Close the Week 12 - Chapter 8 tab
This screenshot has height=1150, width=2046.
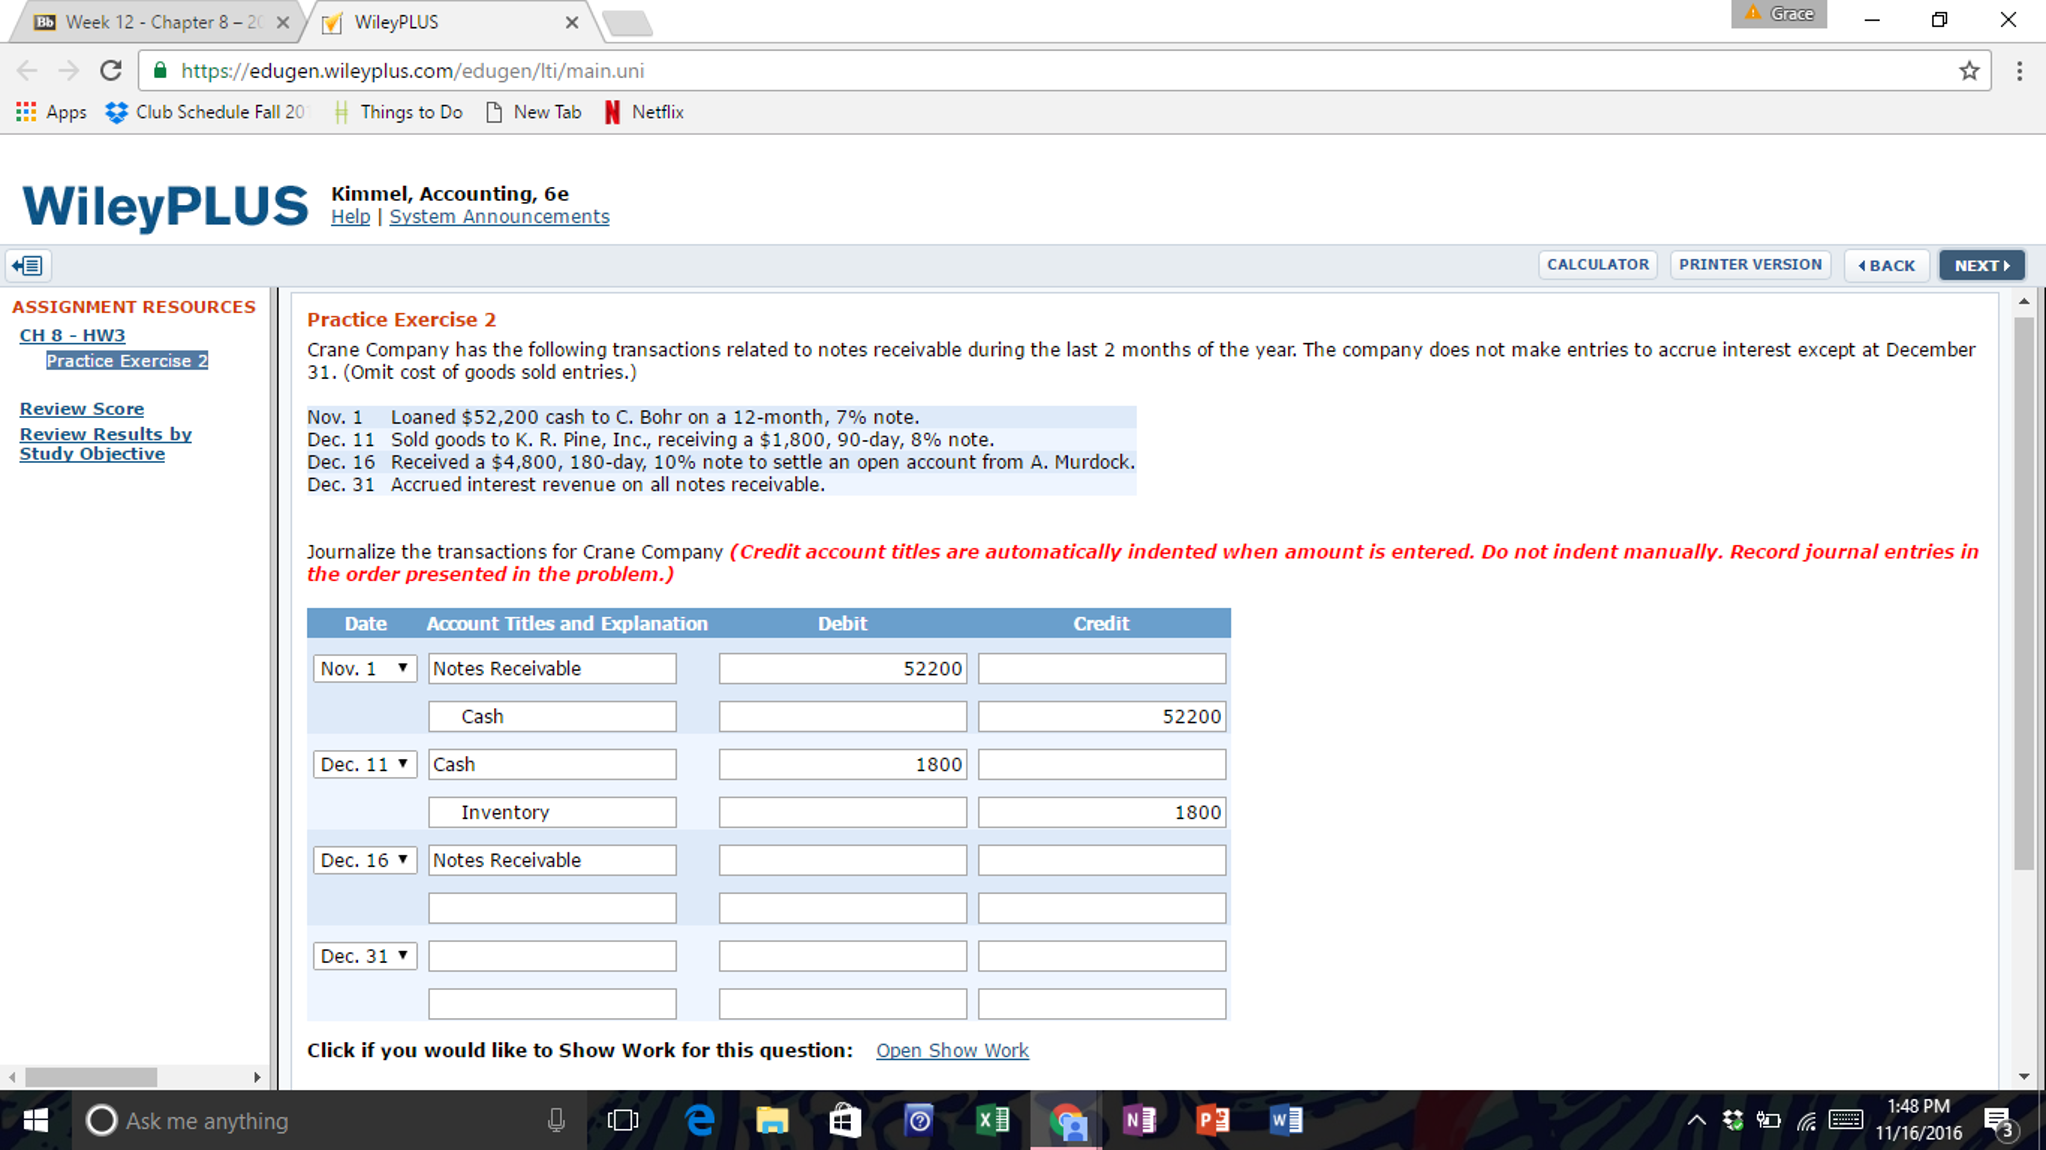click(283, 22)
